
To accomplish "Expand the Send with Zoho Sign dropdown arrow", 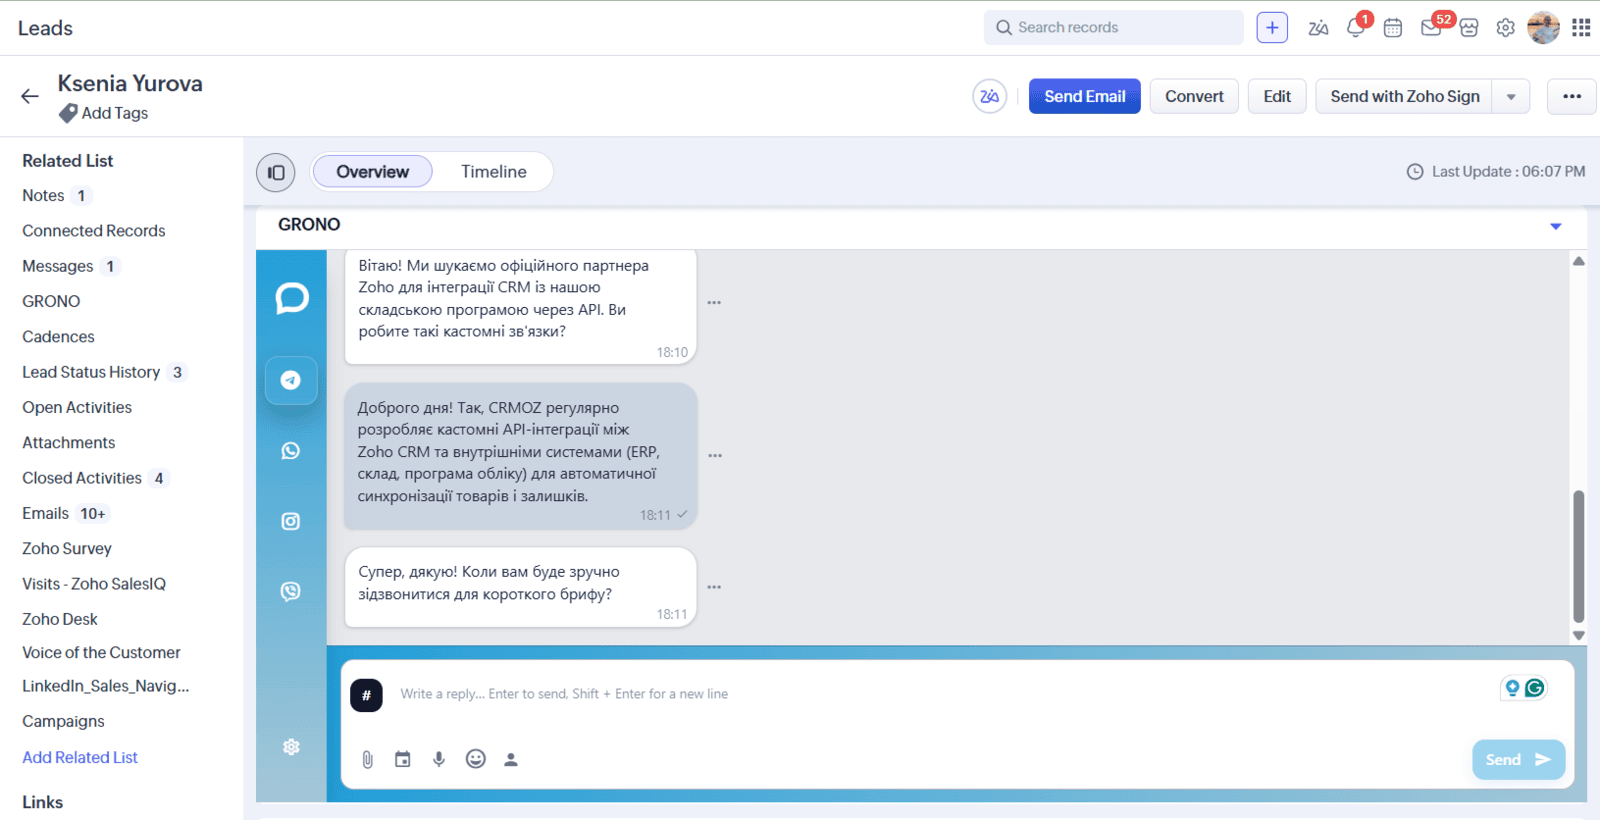I will tap(1511, 97).
